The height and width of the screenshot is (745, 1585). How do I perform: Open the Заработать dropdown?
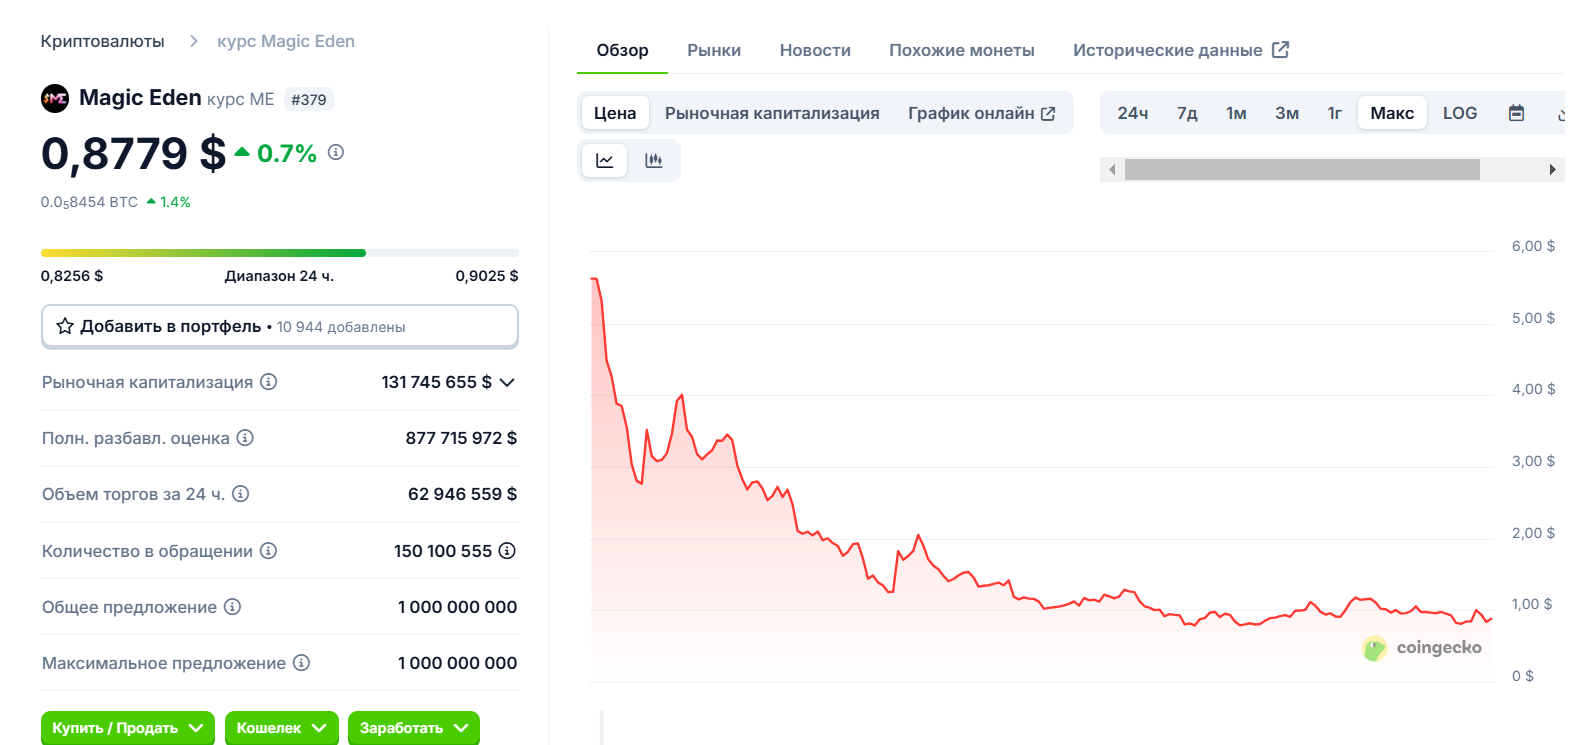coord(414,728)
